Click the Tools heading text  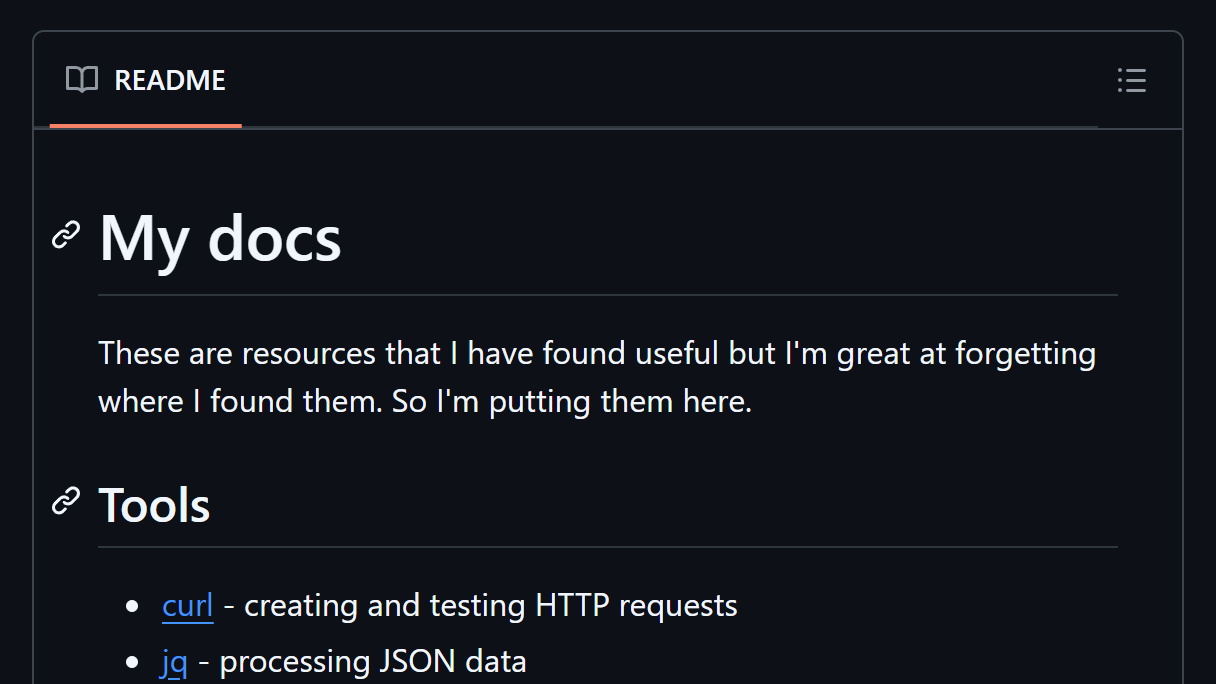(154, 504)
